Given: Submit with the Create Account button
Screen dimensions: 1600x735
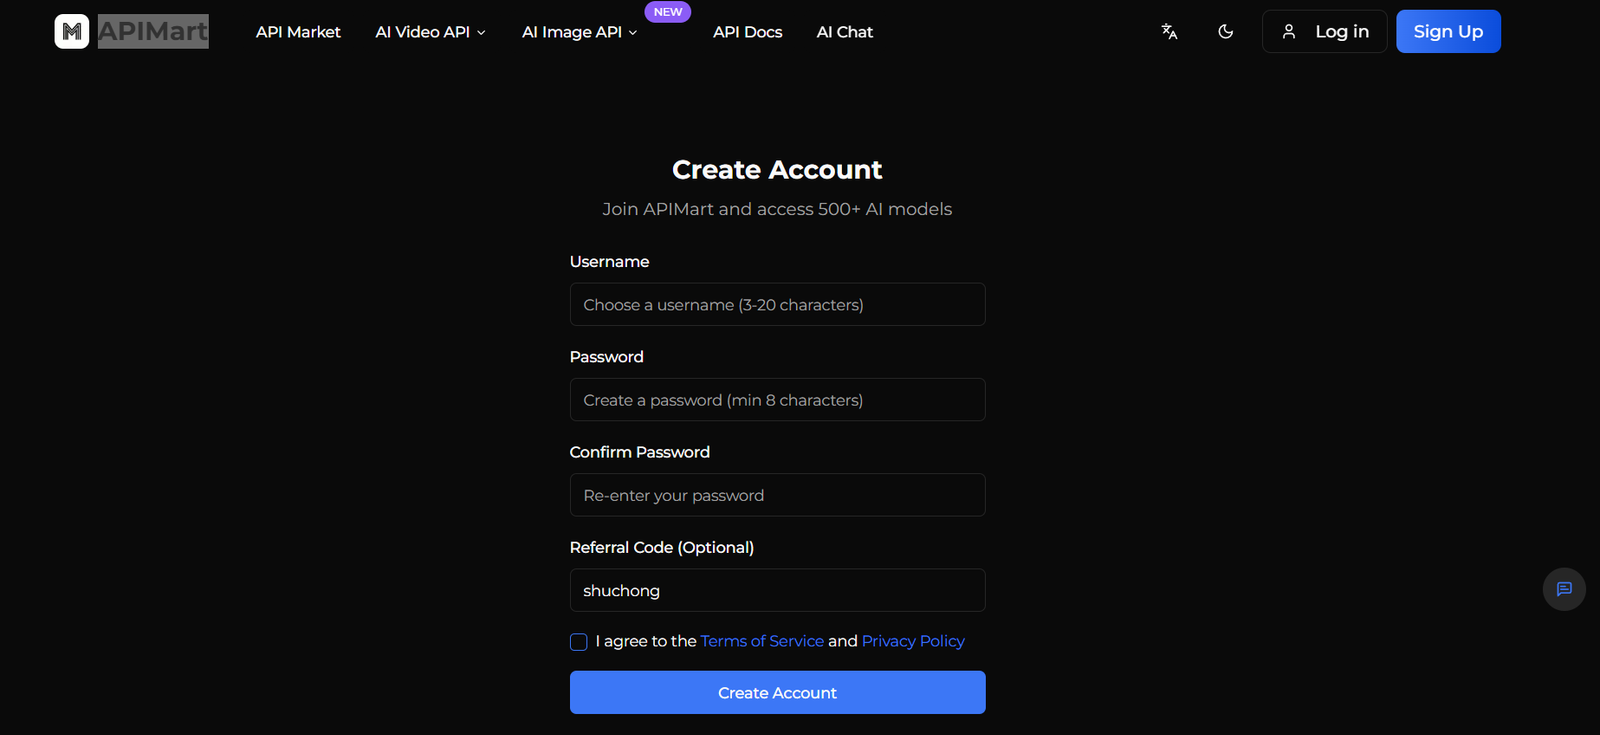Looking at the screenshot, I should (777, 692).
